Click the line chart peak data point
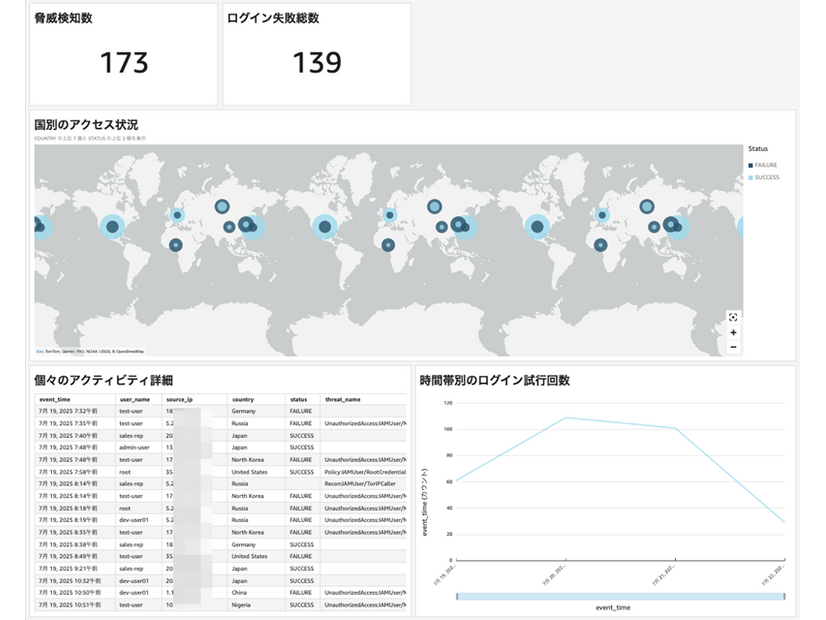826x620 pixels. 566,418
